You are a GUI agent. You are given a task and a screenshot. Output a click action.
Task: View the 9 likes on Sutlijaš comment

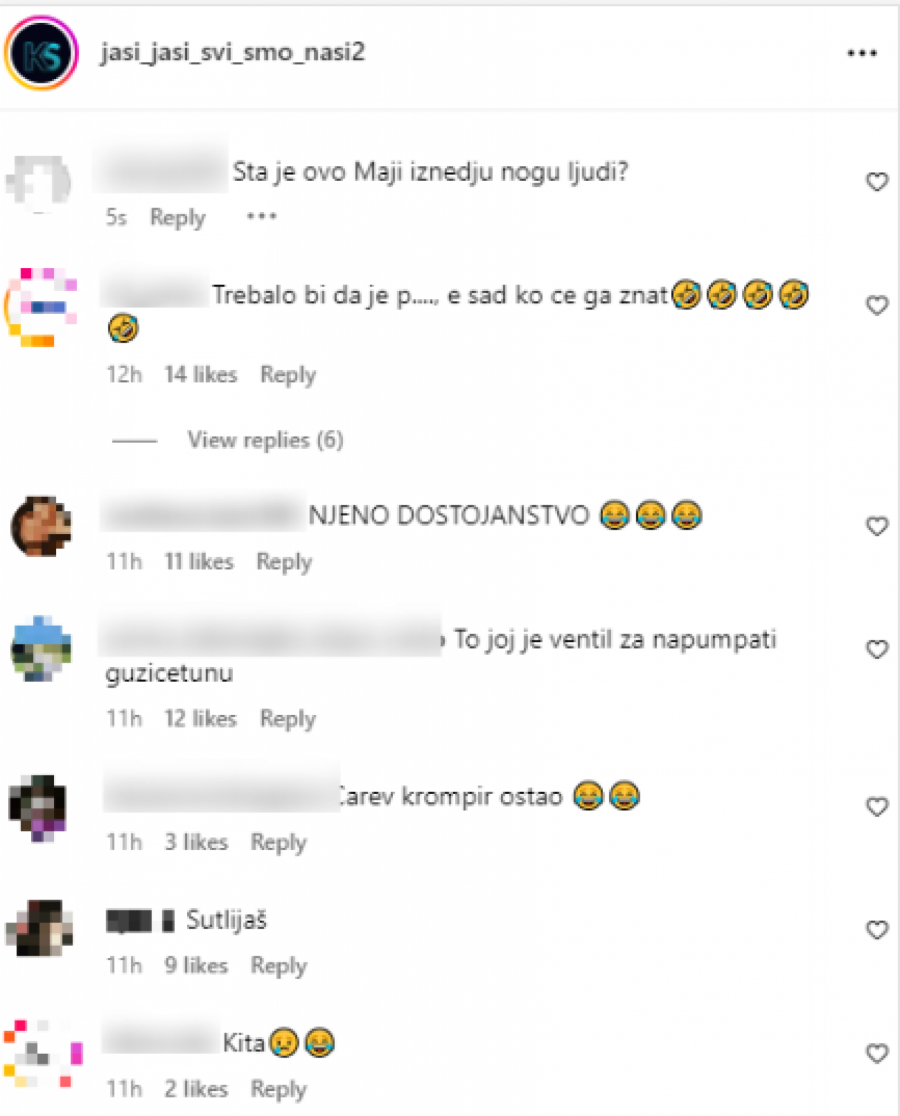(x=196, y=965)
